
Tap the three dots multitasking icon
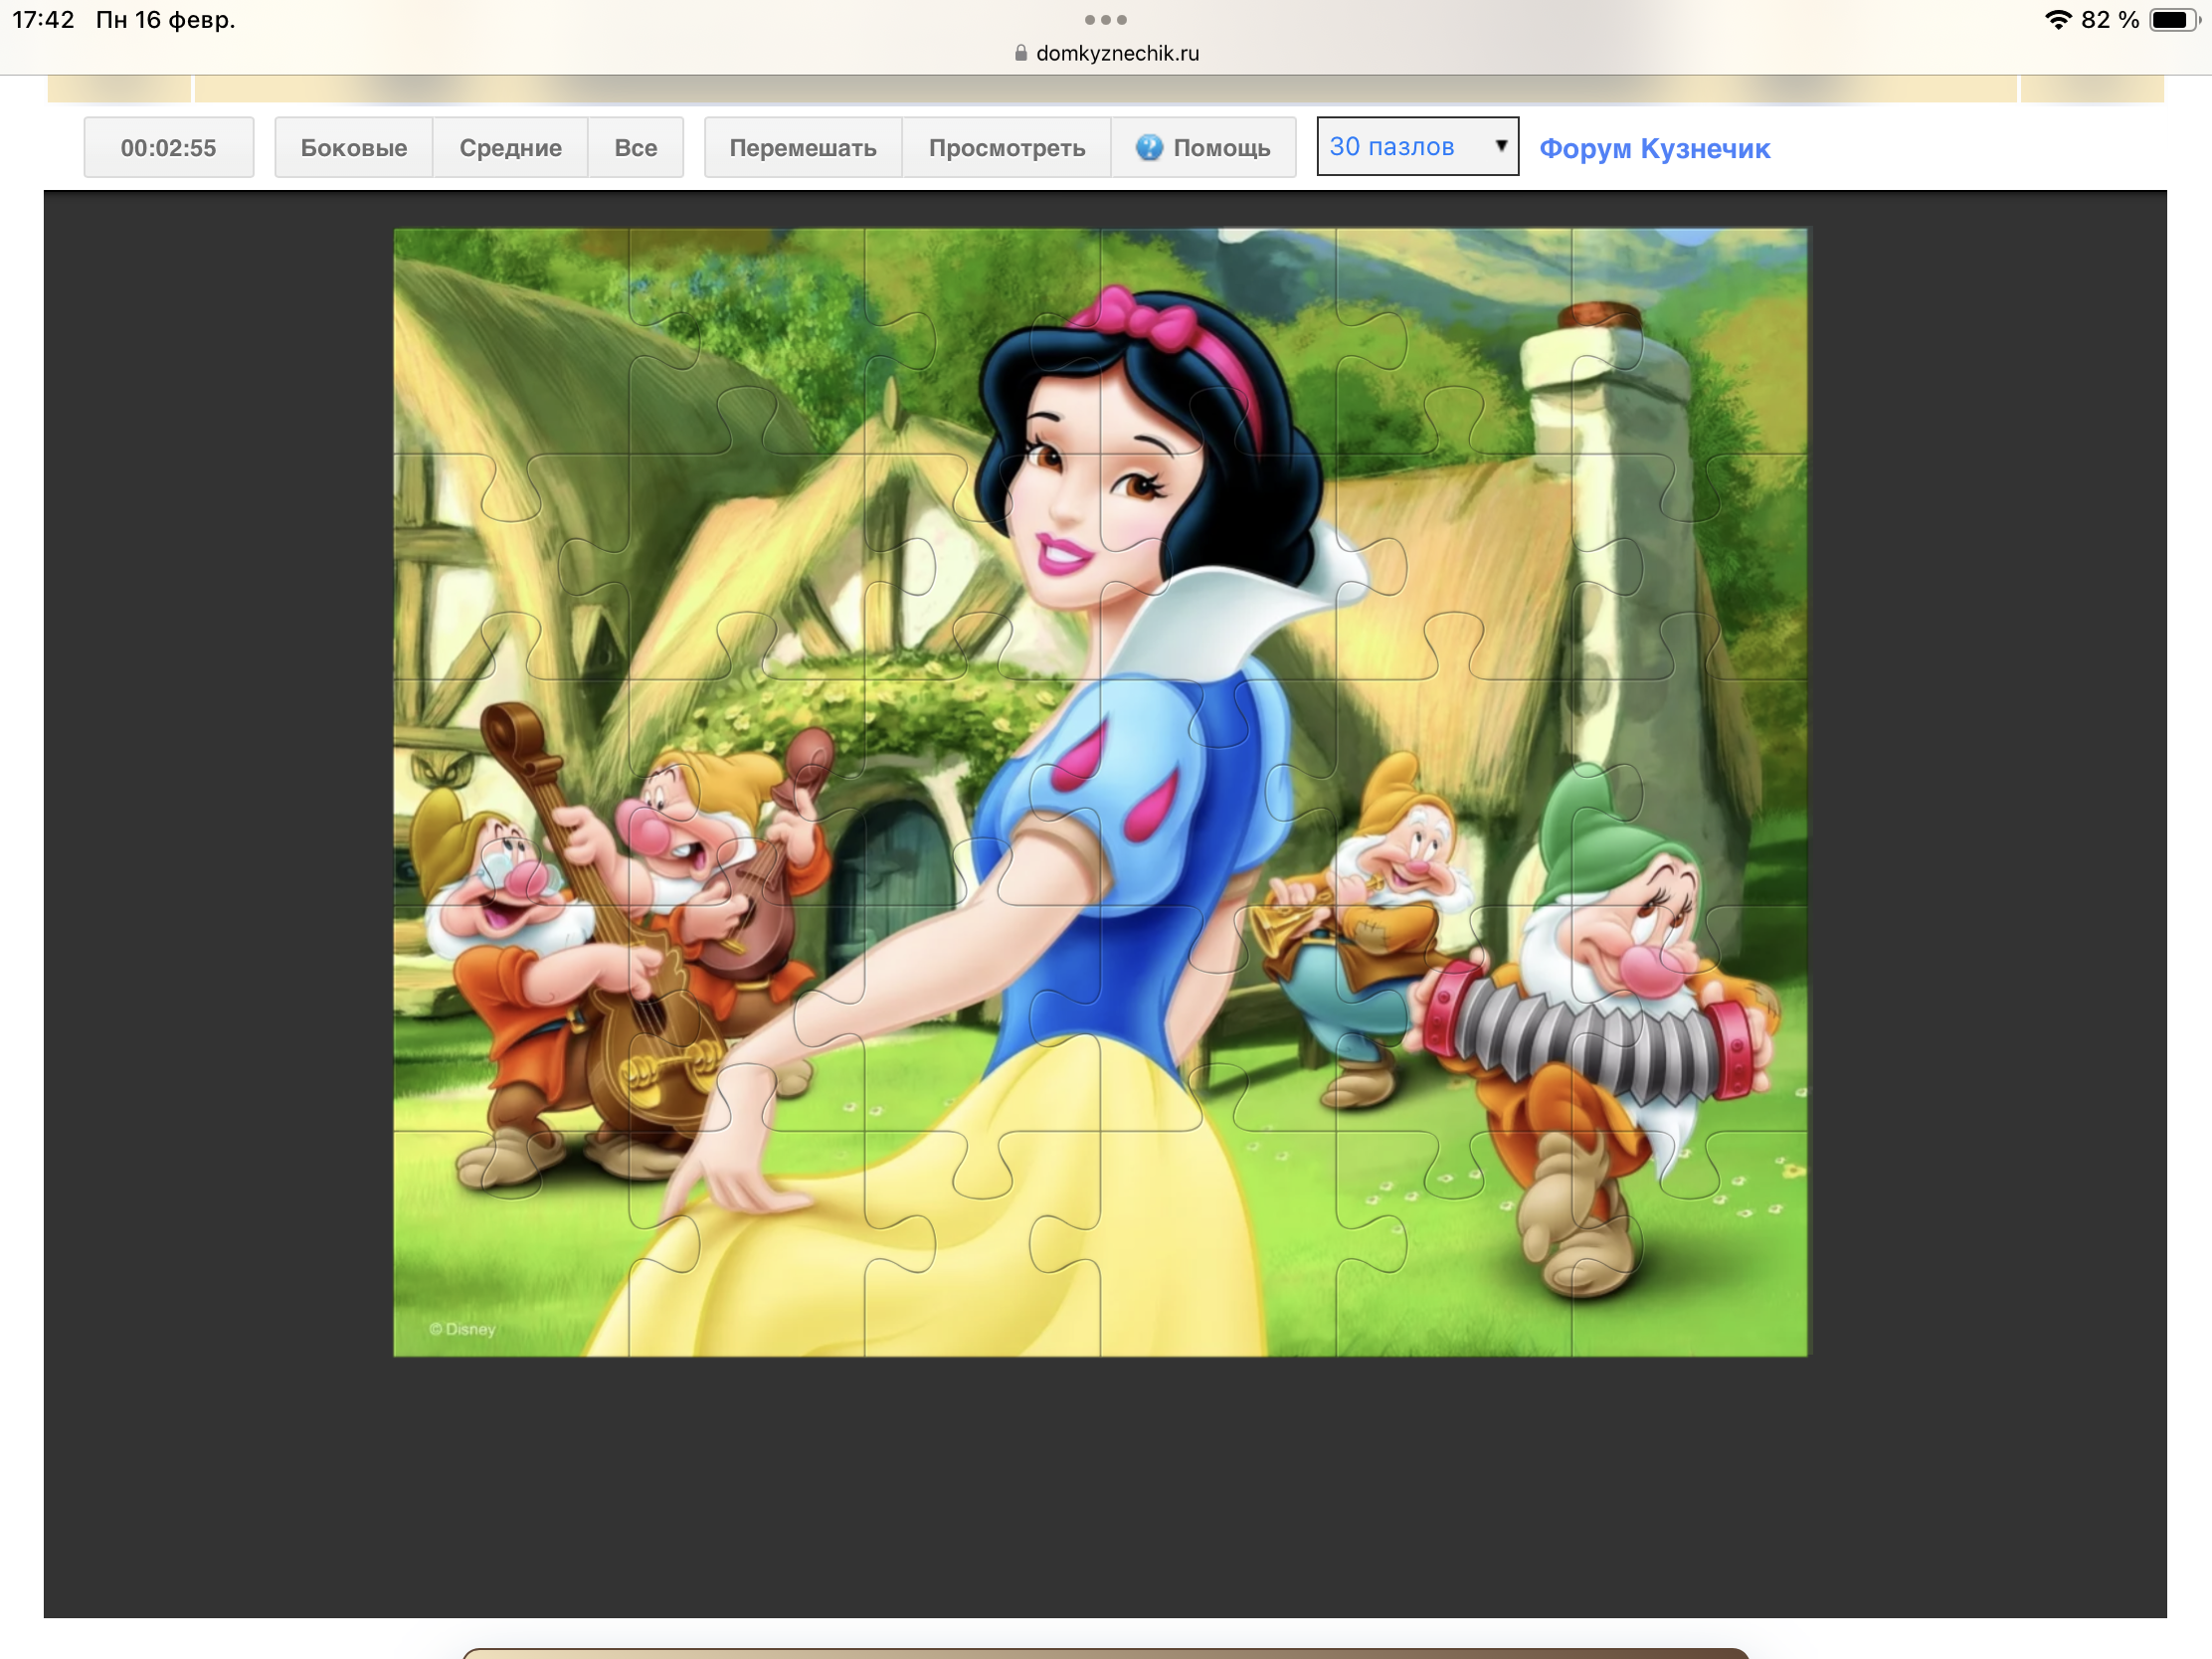click(1105, 20)
